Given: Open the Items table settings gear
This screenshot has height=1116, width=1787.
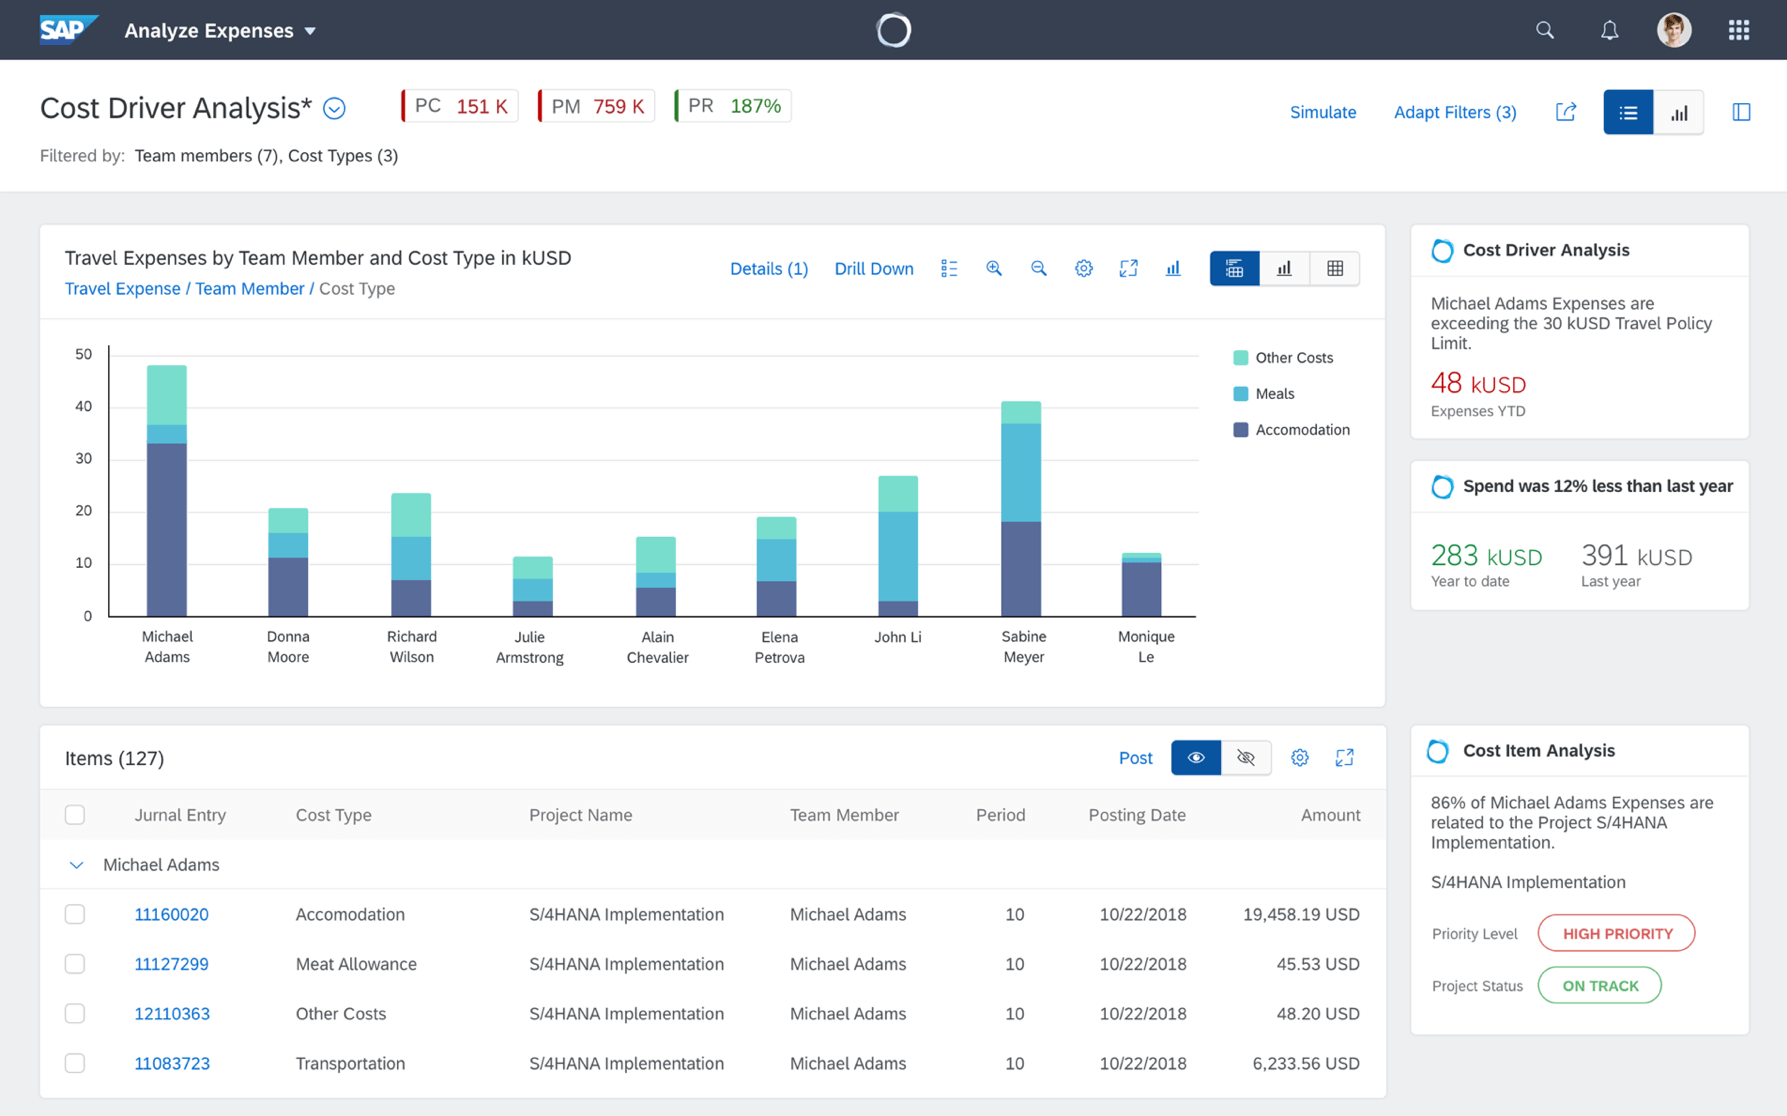Looking at the screenshot, I should [x=1300, y=758].
